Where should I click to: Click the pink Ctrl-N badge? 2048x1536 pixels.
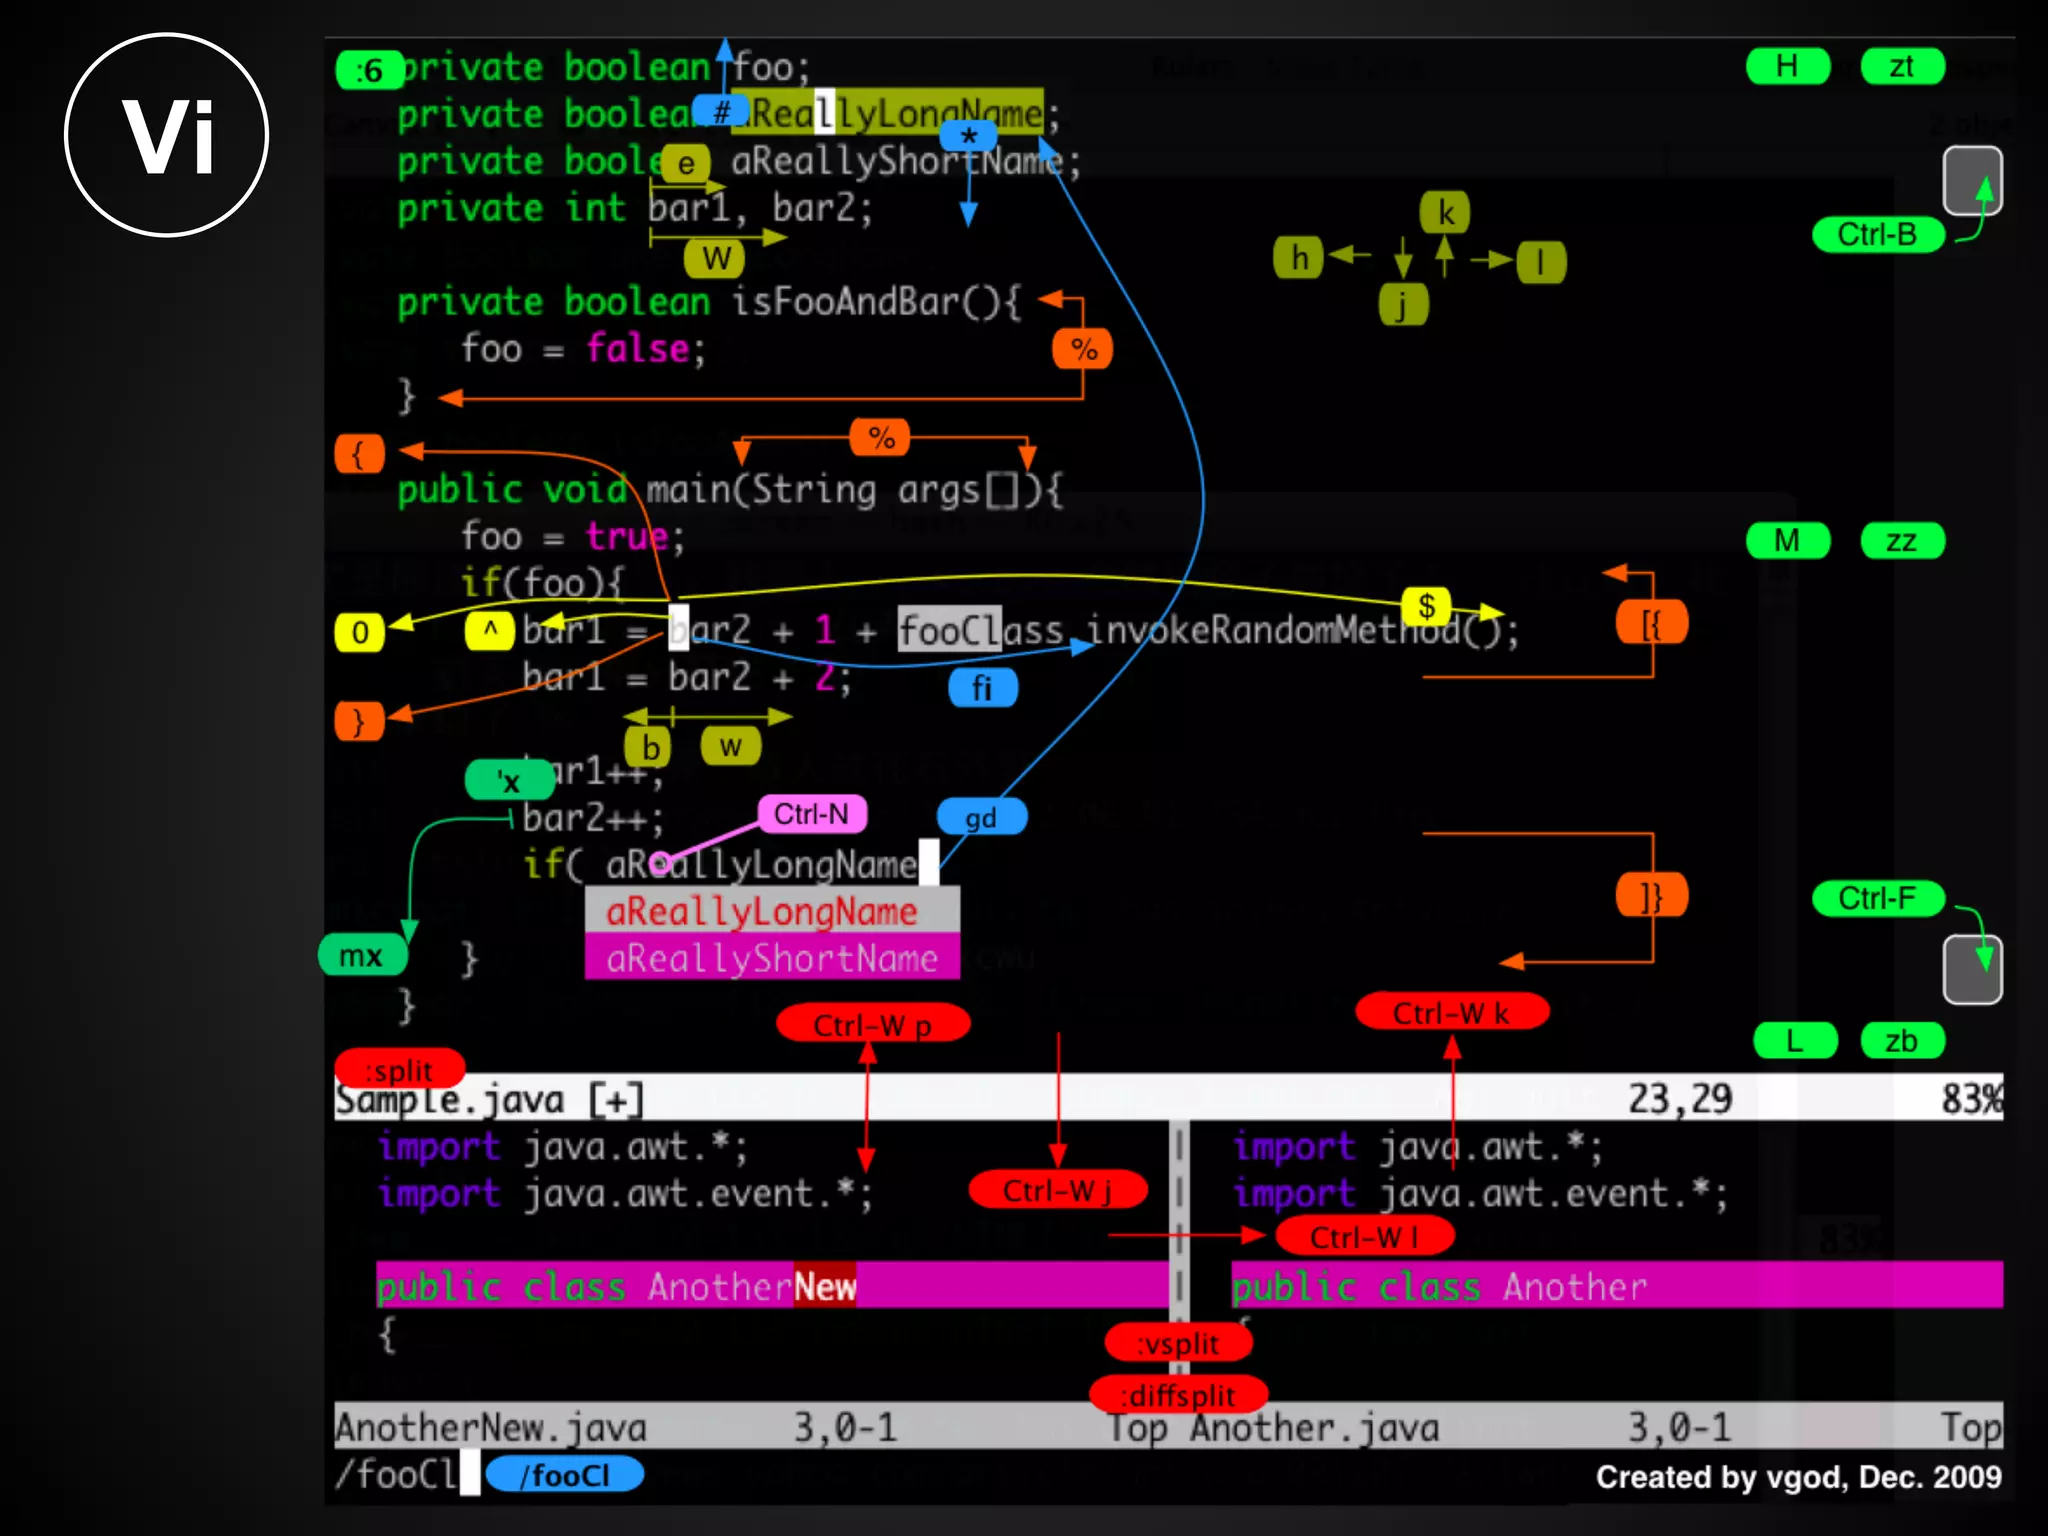[x=811, y=814]
